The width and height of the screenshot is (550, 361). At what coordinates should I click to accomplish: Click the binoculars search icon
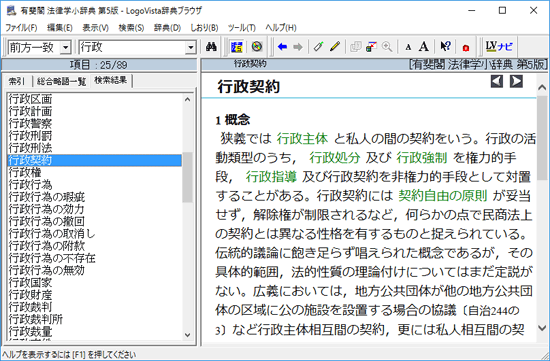point(211,47)
